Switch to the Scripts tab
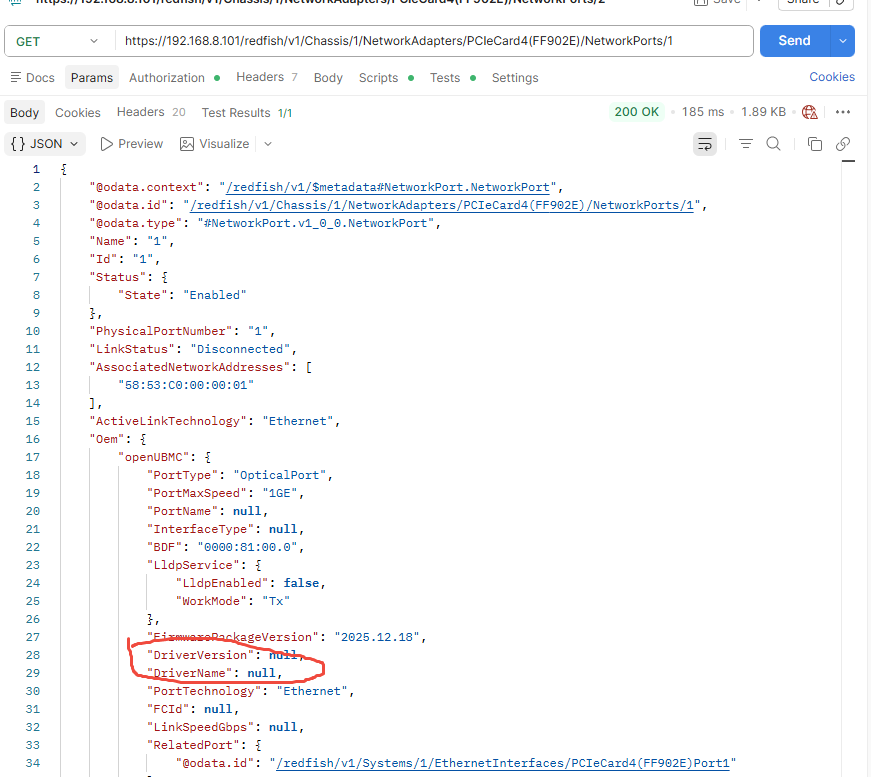This screenshot has height=777, width=871. coord(386,78)
